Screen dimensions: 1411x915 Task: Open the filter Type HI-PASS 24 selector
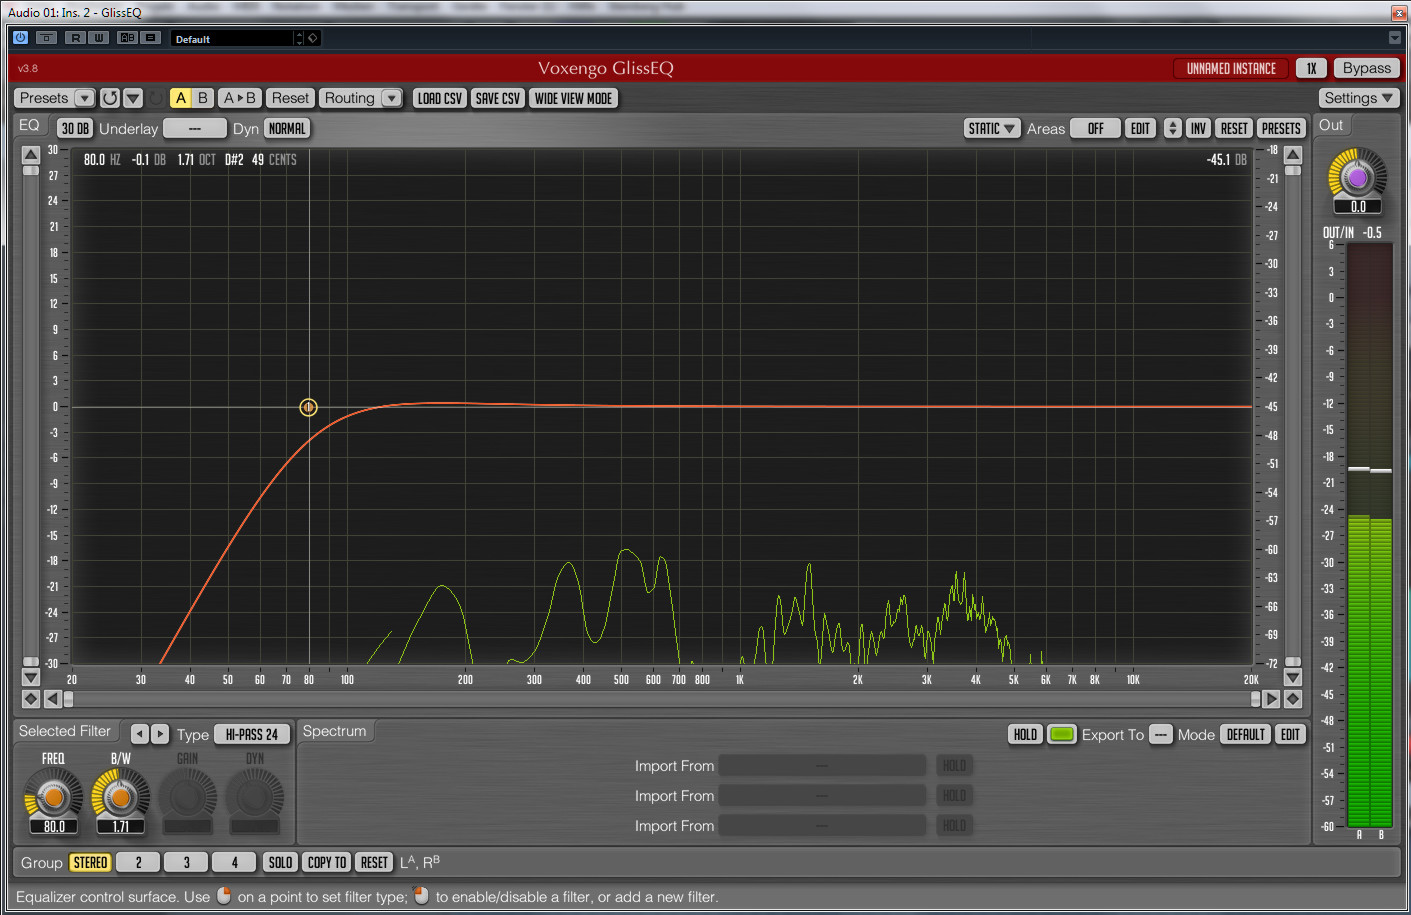point(252,734)
